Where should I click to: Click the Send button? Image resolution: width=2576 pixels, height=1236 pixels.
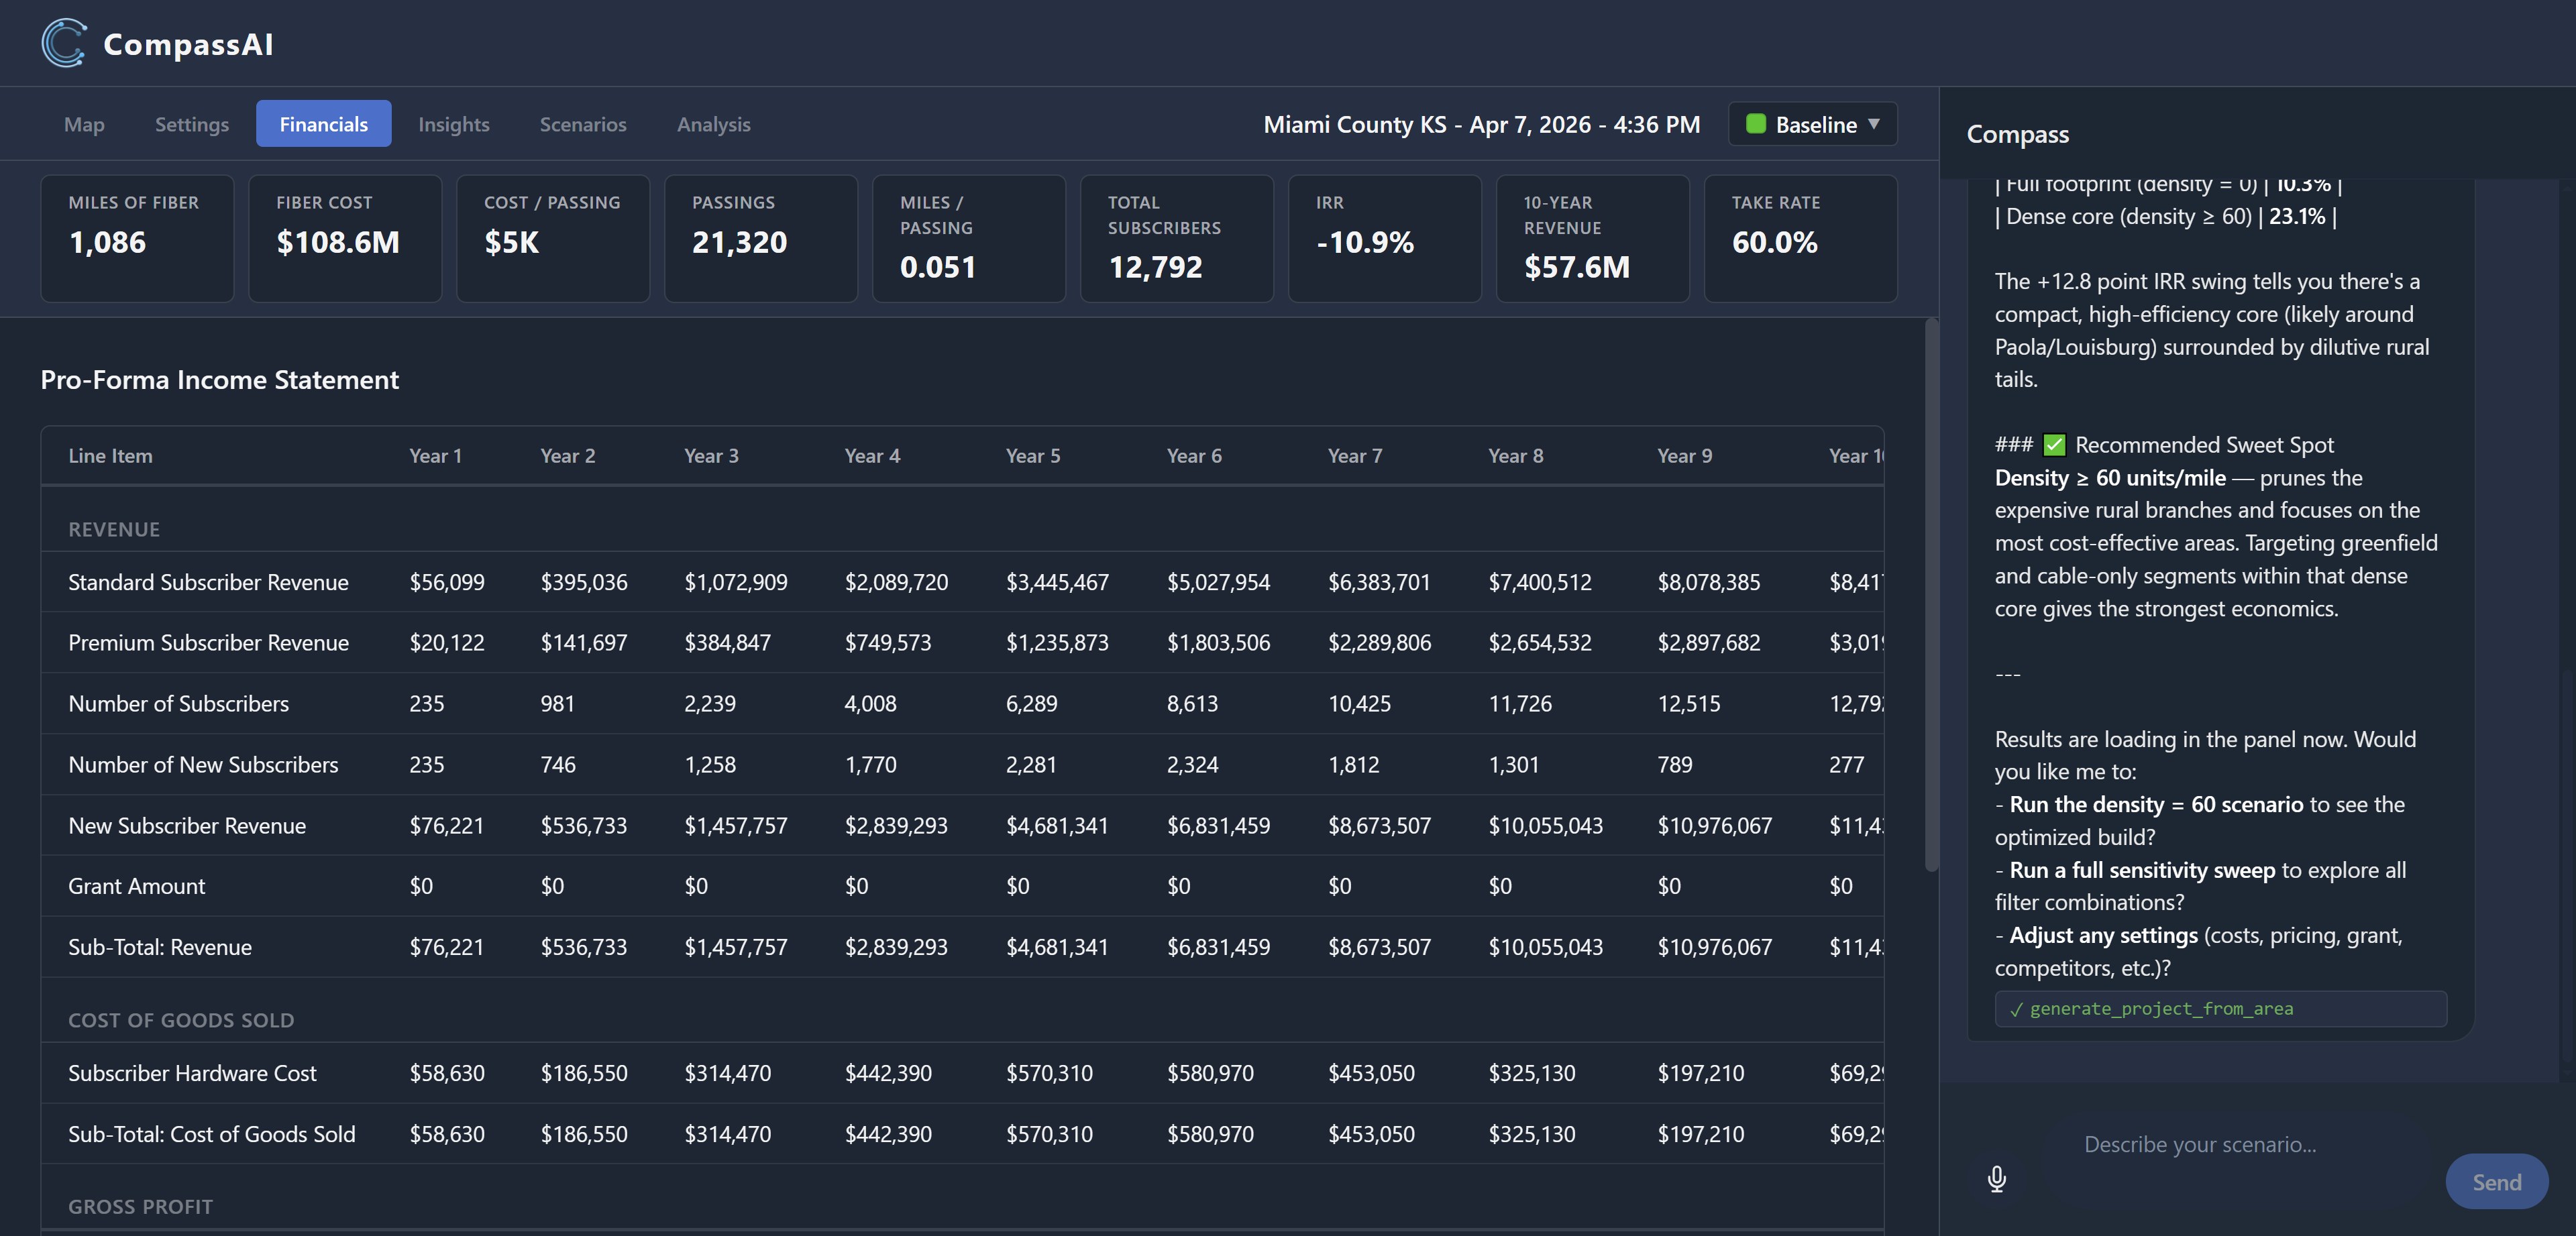click(2496, 1182)
